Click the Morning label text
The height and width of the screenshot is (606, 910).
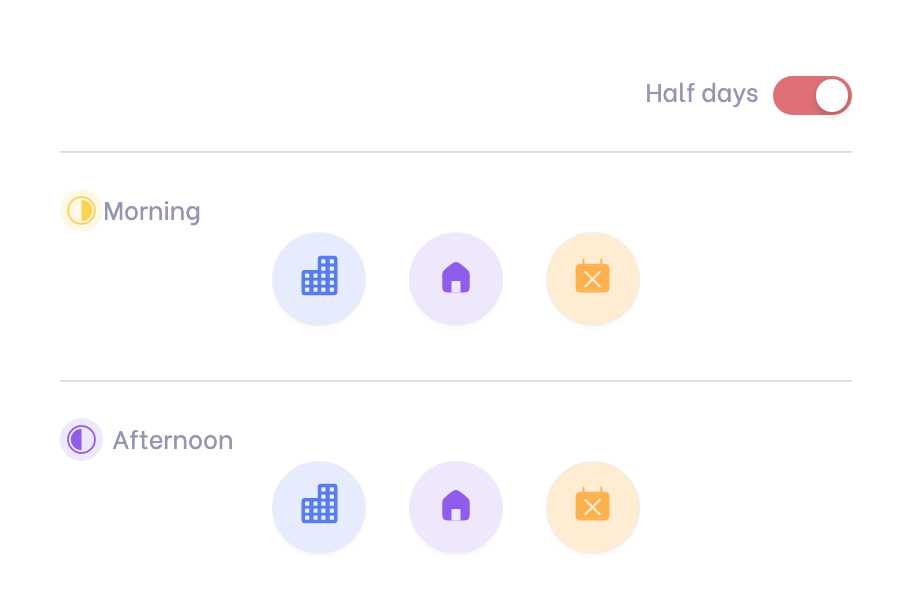click(152, 212)
